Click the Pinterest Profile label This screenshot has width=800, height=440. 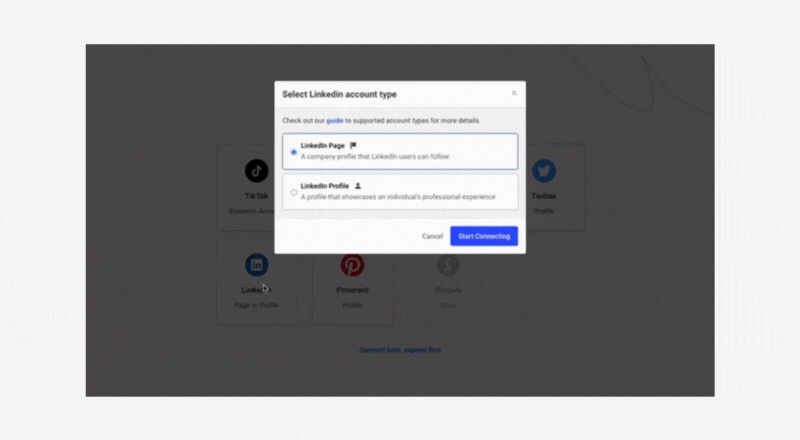coord(352,305)
